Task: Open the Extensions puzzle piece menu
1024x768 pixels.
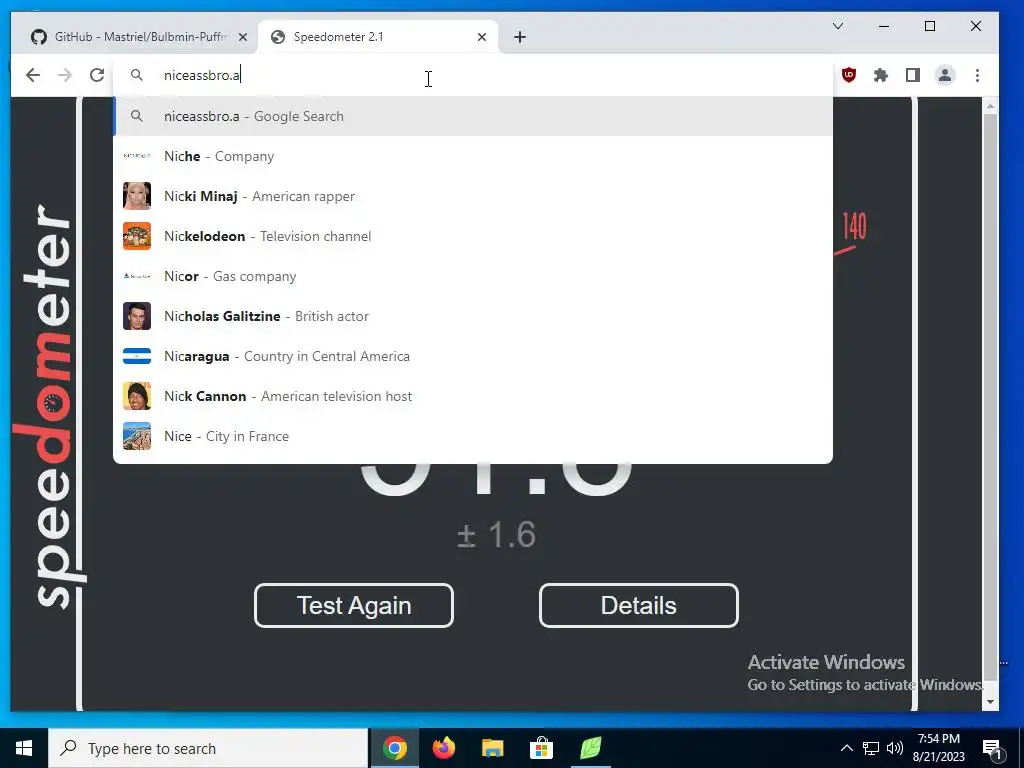Action: 881,75
